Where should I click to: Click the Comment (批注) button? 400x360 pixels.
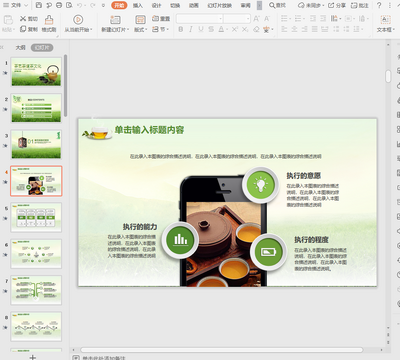(x=360, y=5)
